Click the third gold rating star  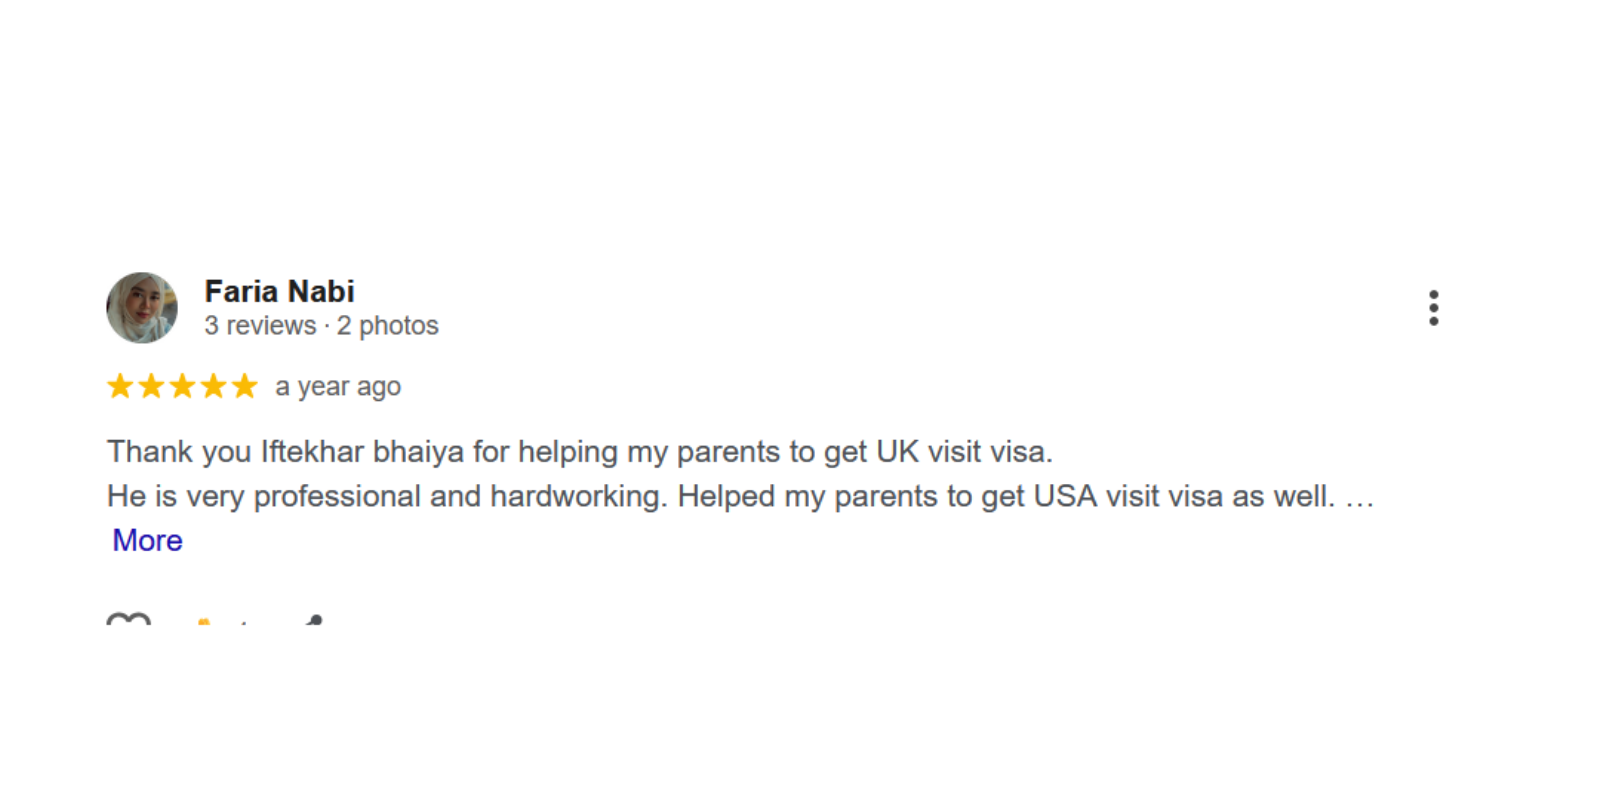[182, 386]
